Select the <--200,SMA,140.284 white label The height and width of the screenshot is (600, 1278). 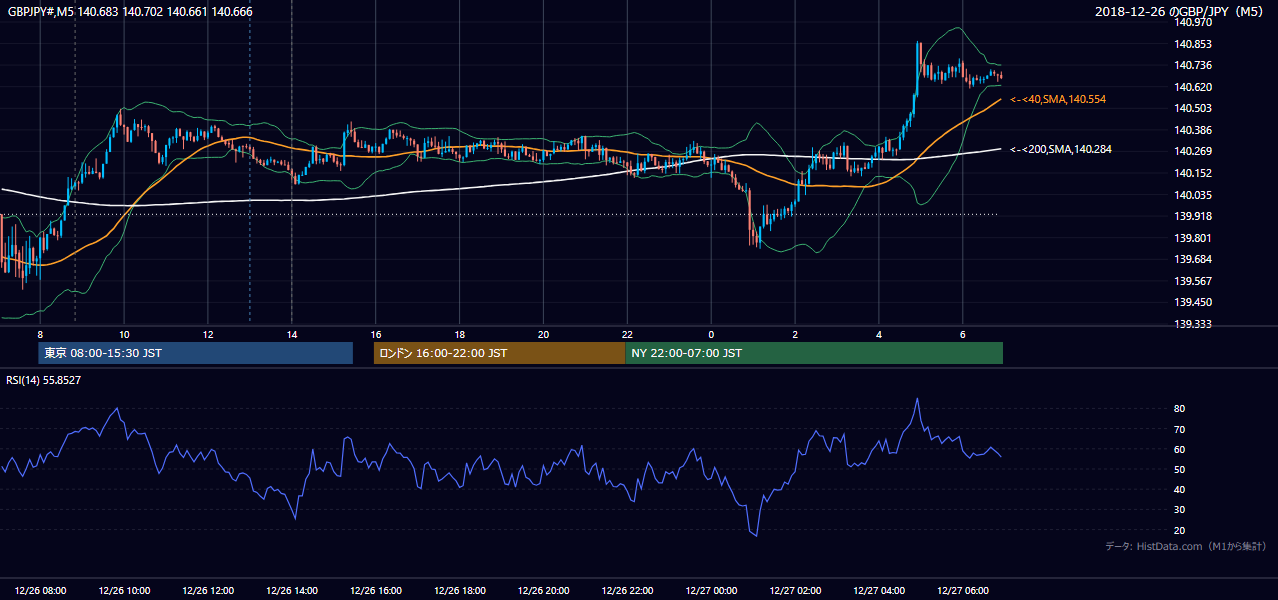1061,150
